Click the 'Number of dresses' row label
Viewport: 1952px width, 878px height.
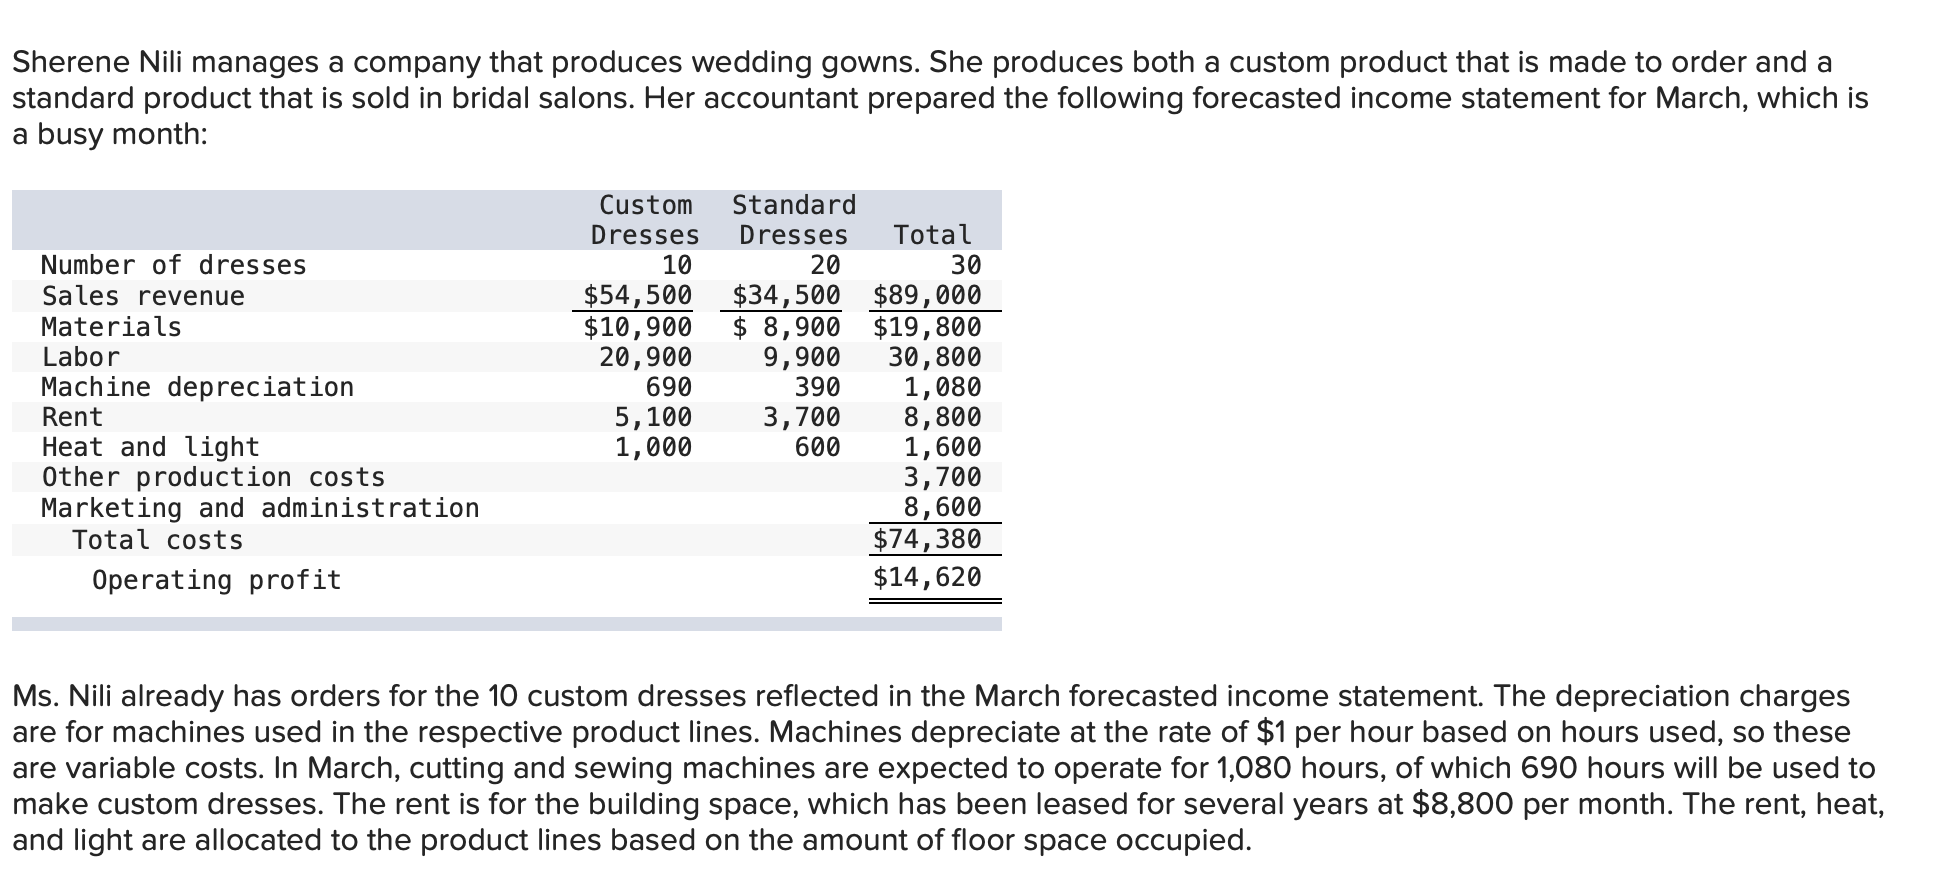(173, 265)
